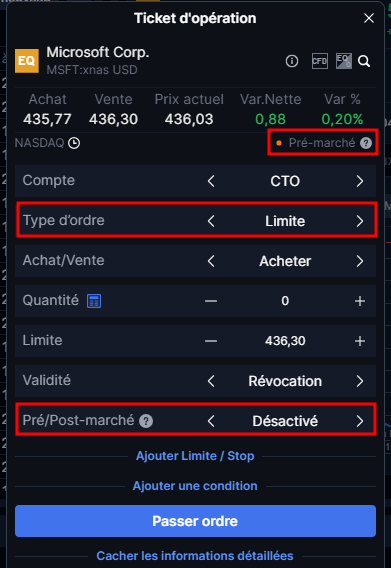
Task: Switch Pré/Post-marché using left arrow
Action: (x=211, y=421)
